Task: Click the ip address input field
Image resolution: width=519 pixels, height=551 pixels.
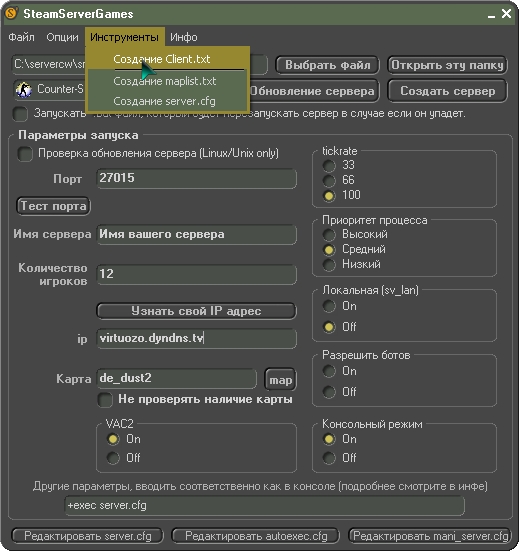Action: [196, 338]
